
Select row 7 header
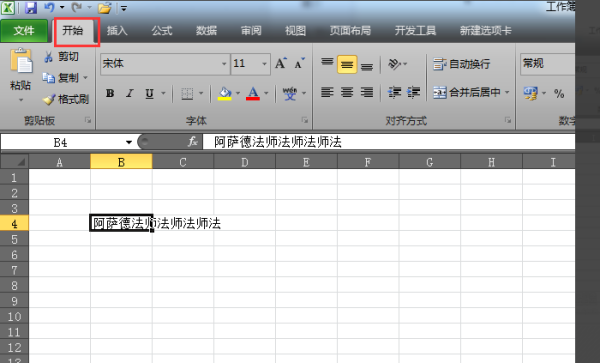[14, 270]
